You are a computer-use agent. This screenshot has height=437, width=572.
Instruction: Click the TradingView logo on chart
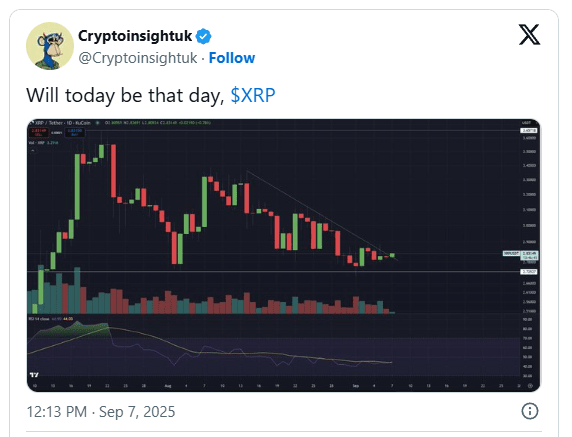coord(34,375)
